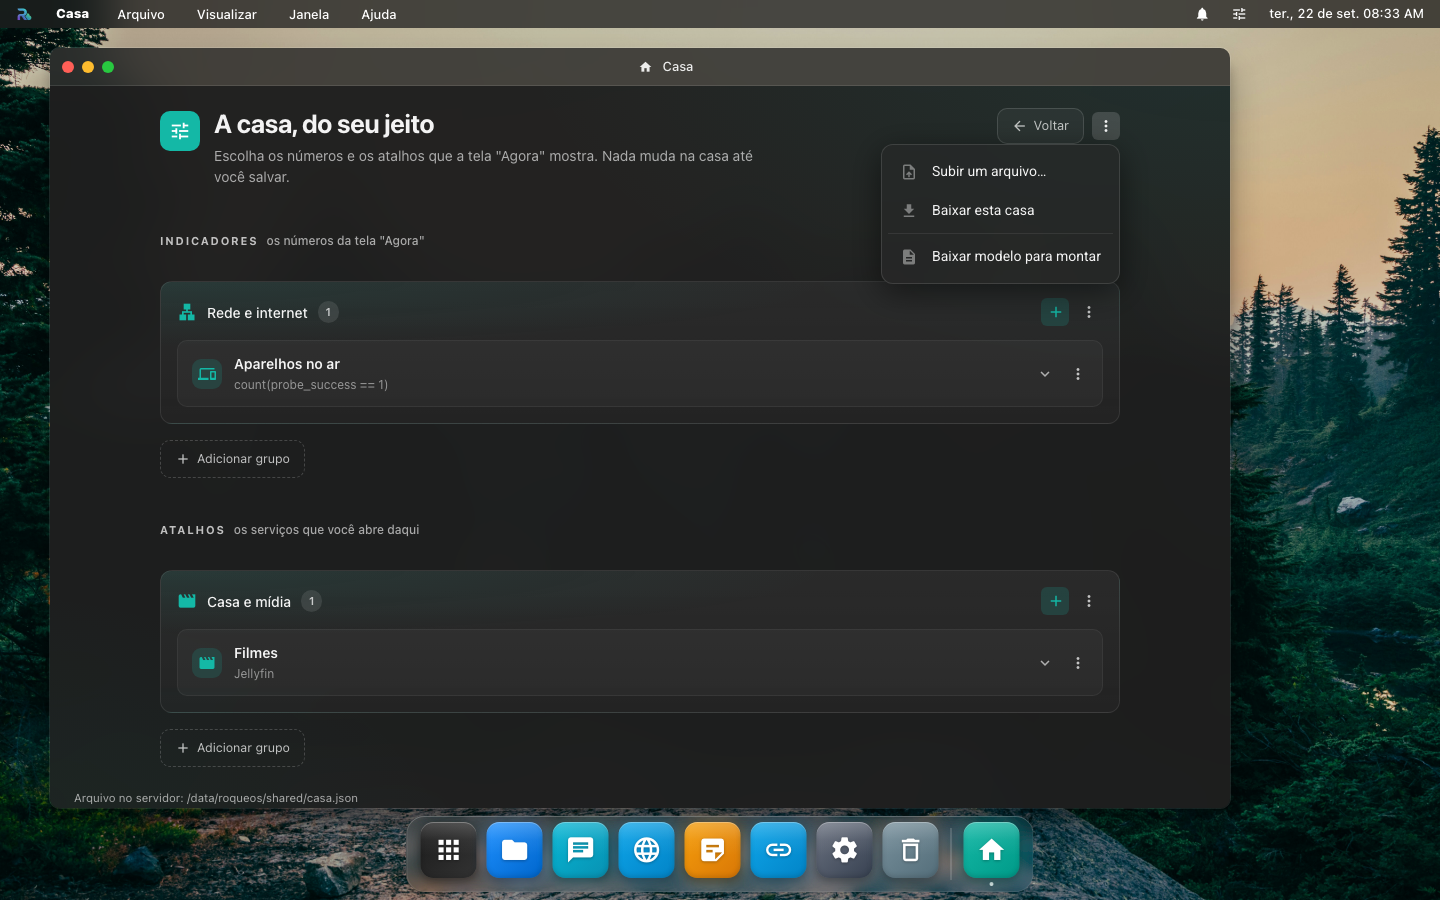Click Adicionar grupo under Indicadores

tap(232, 459)
